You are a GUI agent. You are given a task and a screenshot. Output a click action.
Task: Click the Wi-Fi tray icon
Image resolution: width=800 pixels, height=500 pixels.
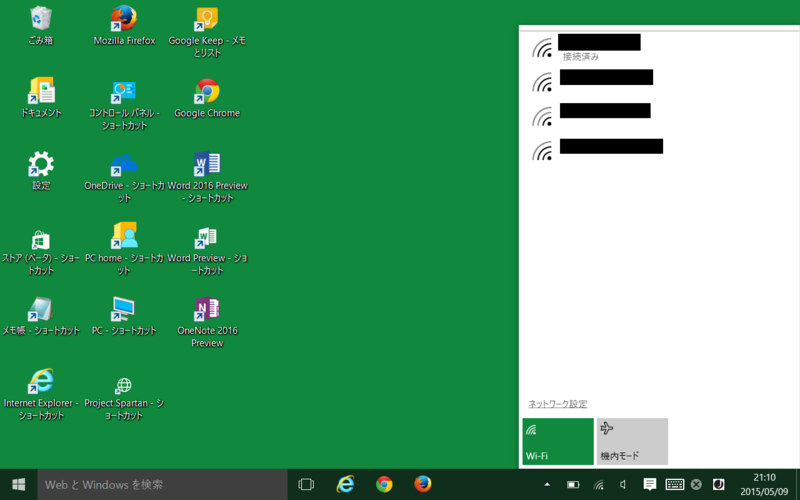click(x=599, y=484)
